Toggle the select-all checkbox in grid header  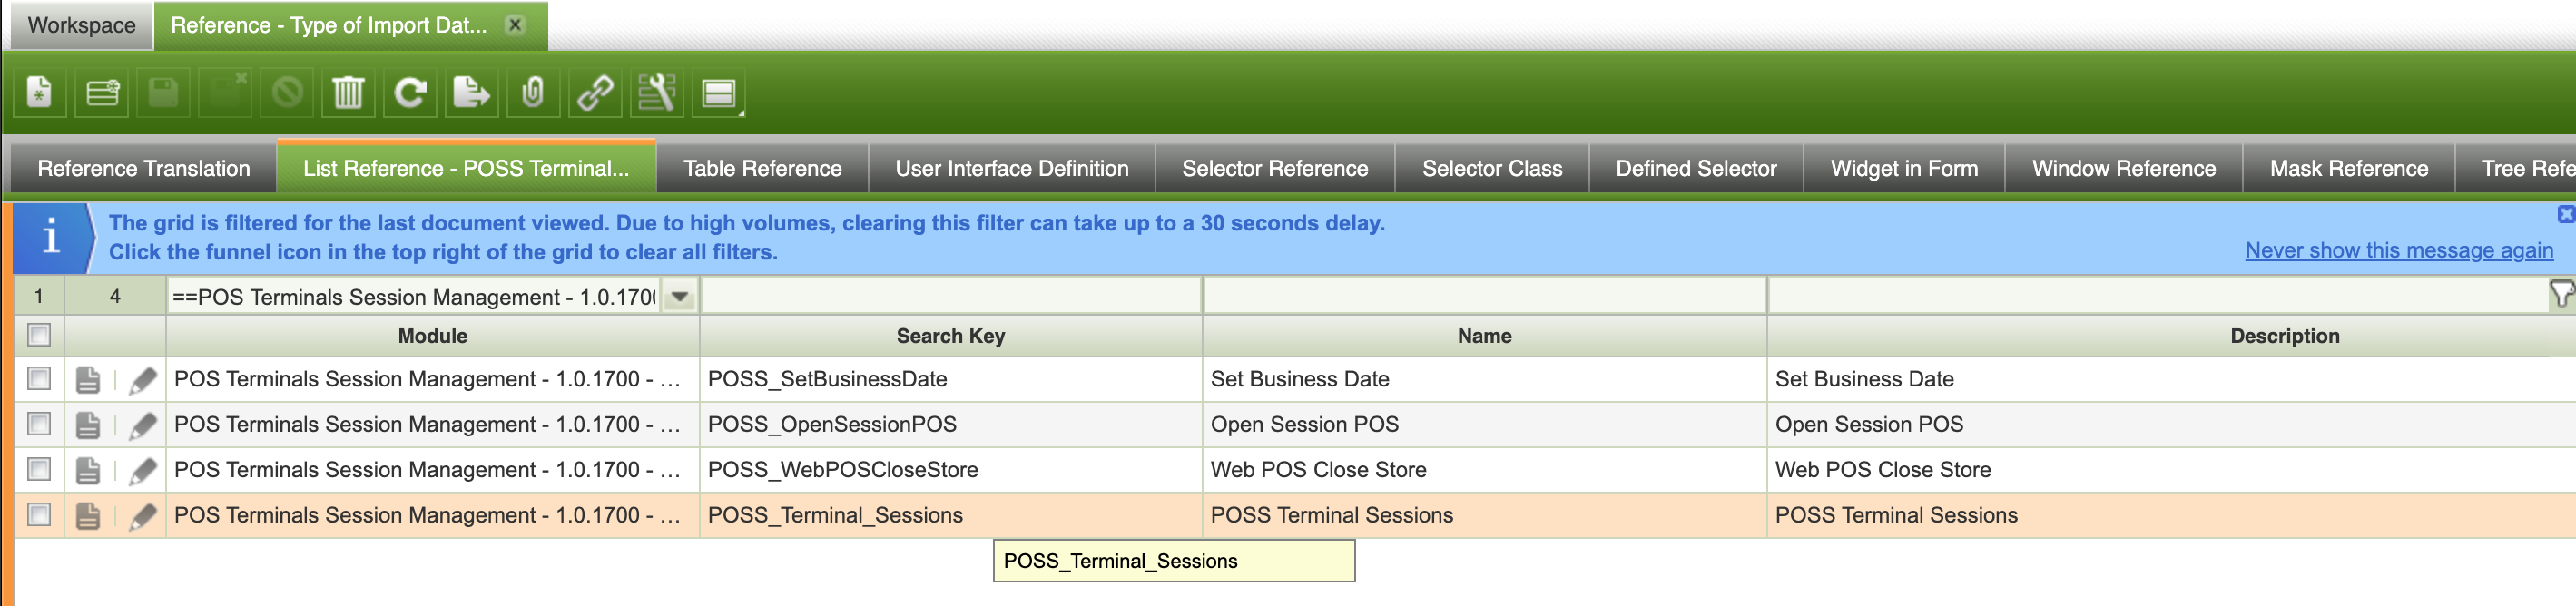click(x=39, y=335)
